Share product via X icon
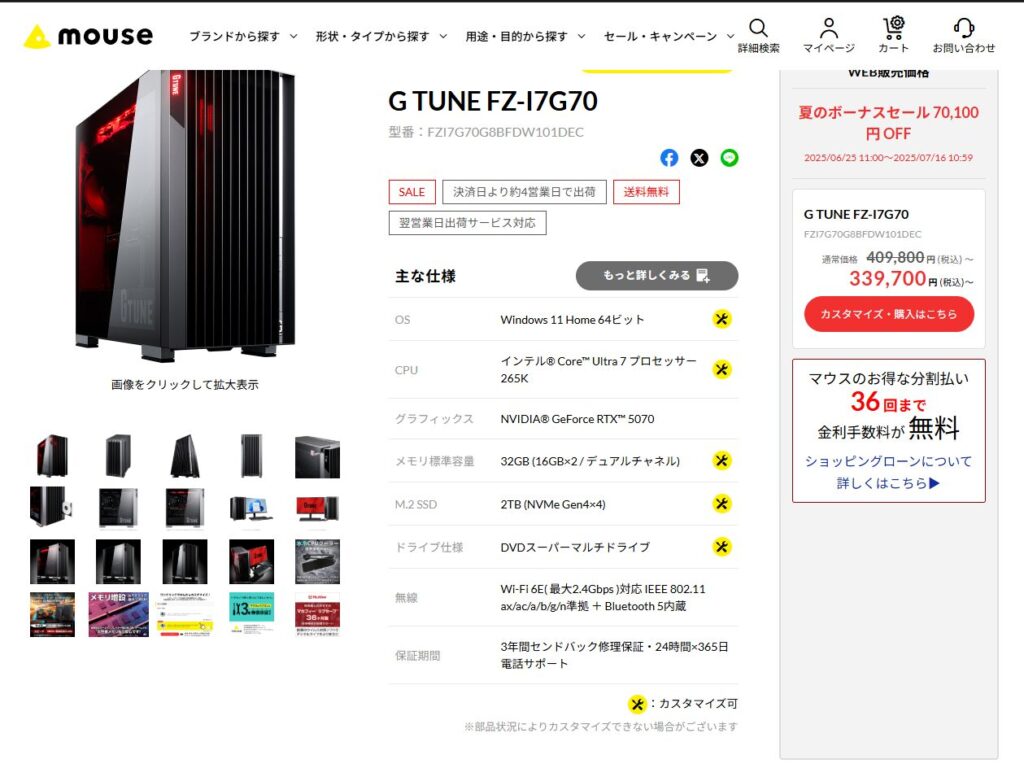Screen dimensions: 1024x768 click(x=699, y=158)
